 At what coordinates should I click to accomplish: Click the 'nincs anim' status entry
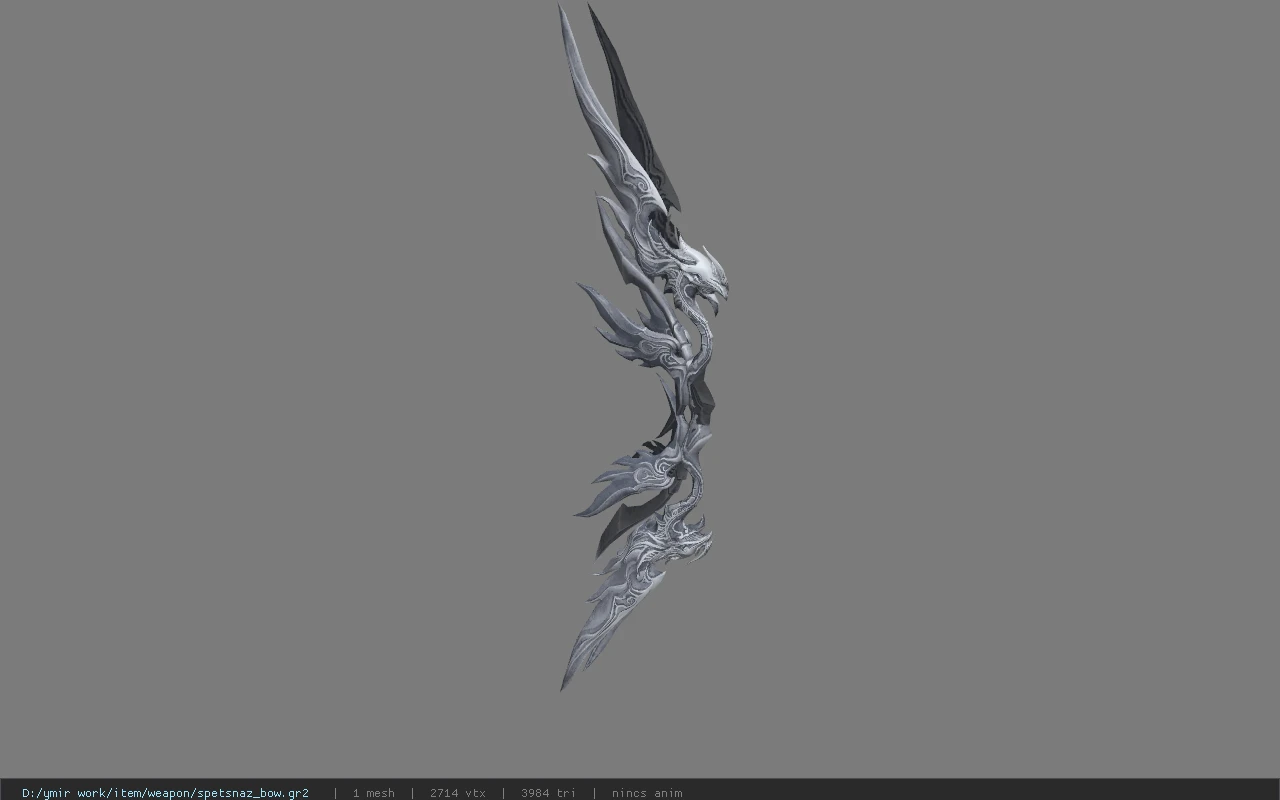[647, 793]
